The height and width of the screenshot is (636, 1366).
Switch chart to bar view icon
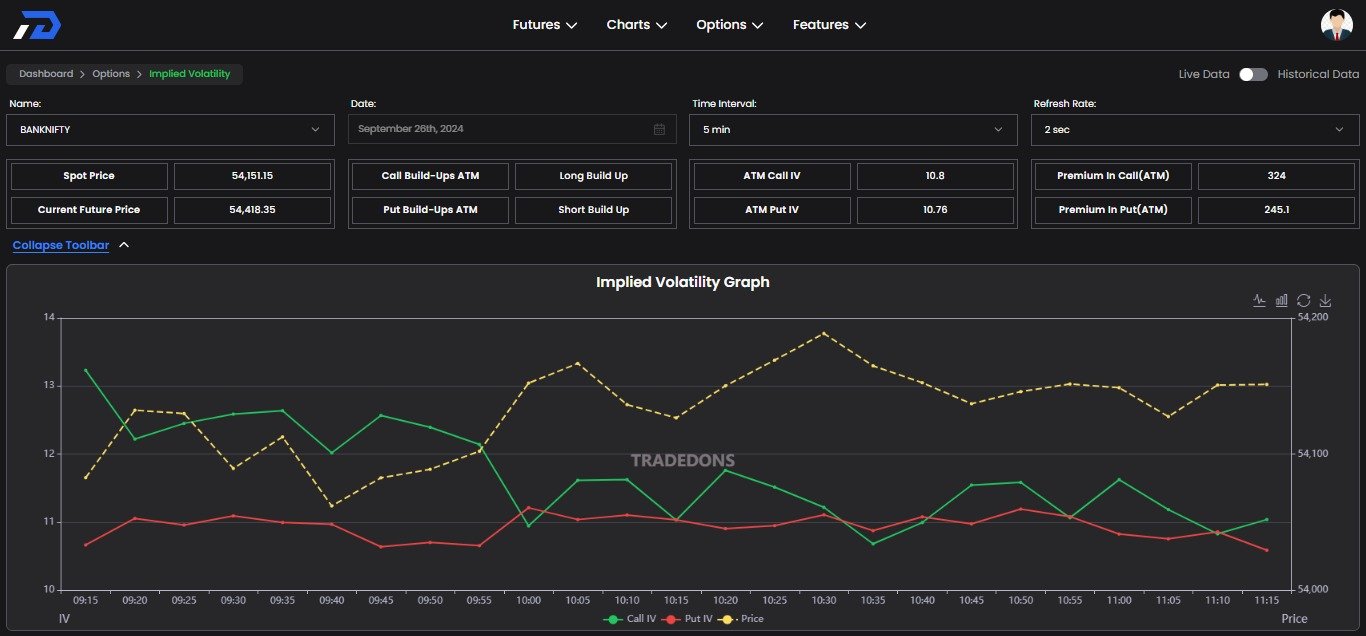pyautogui.click(x=1281, y=300)
